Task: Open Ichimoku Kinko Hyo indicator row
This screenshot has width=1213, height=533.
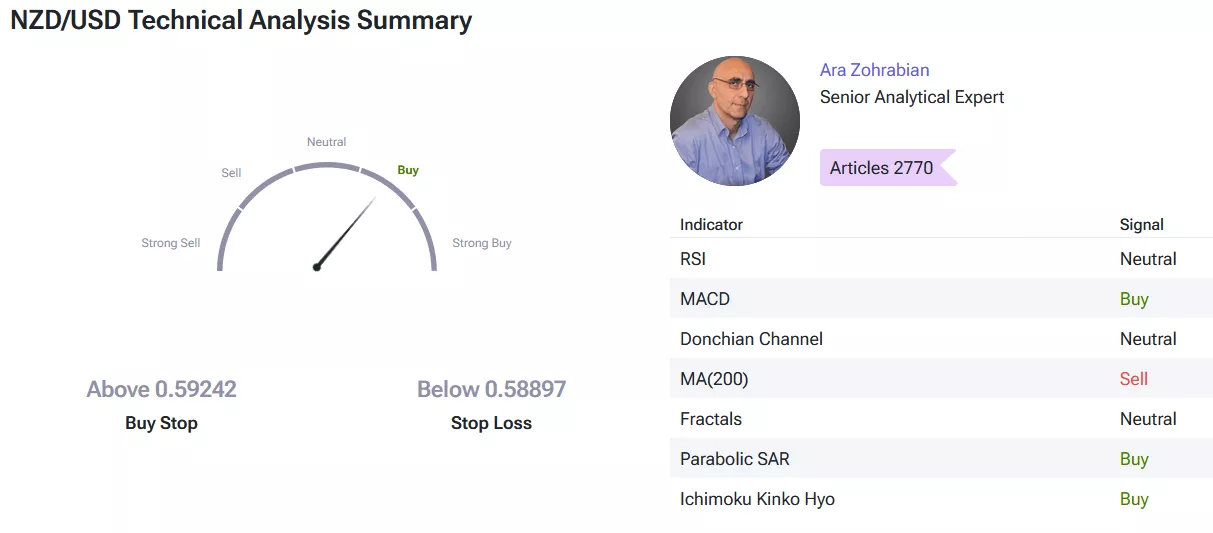Action: (x=941, y=499)
